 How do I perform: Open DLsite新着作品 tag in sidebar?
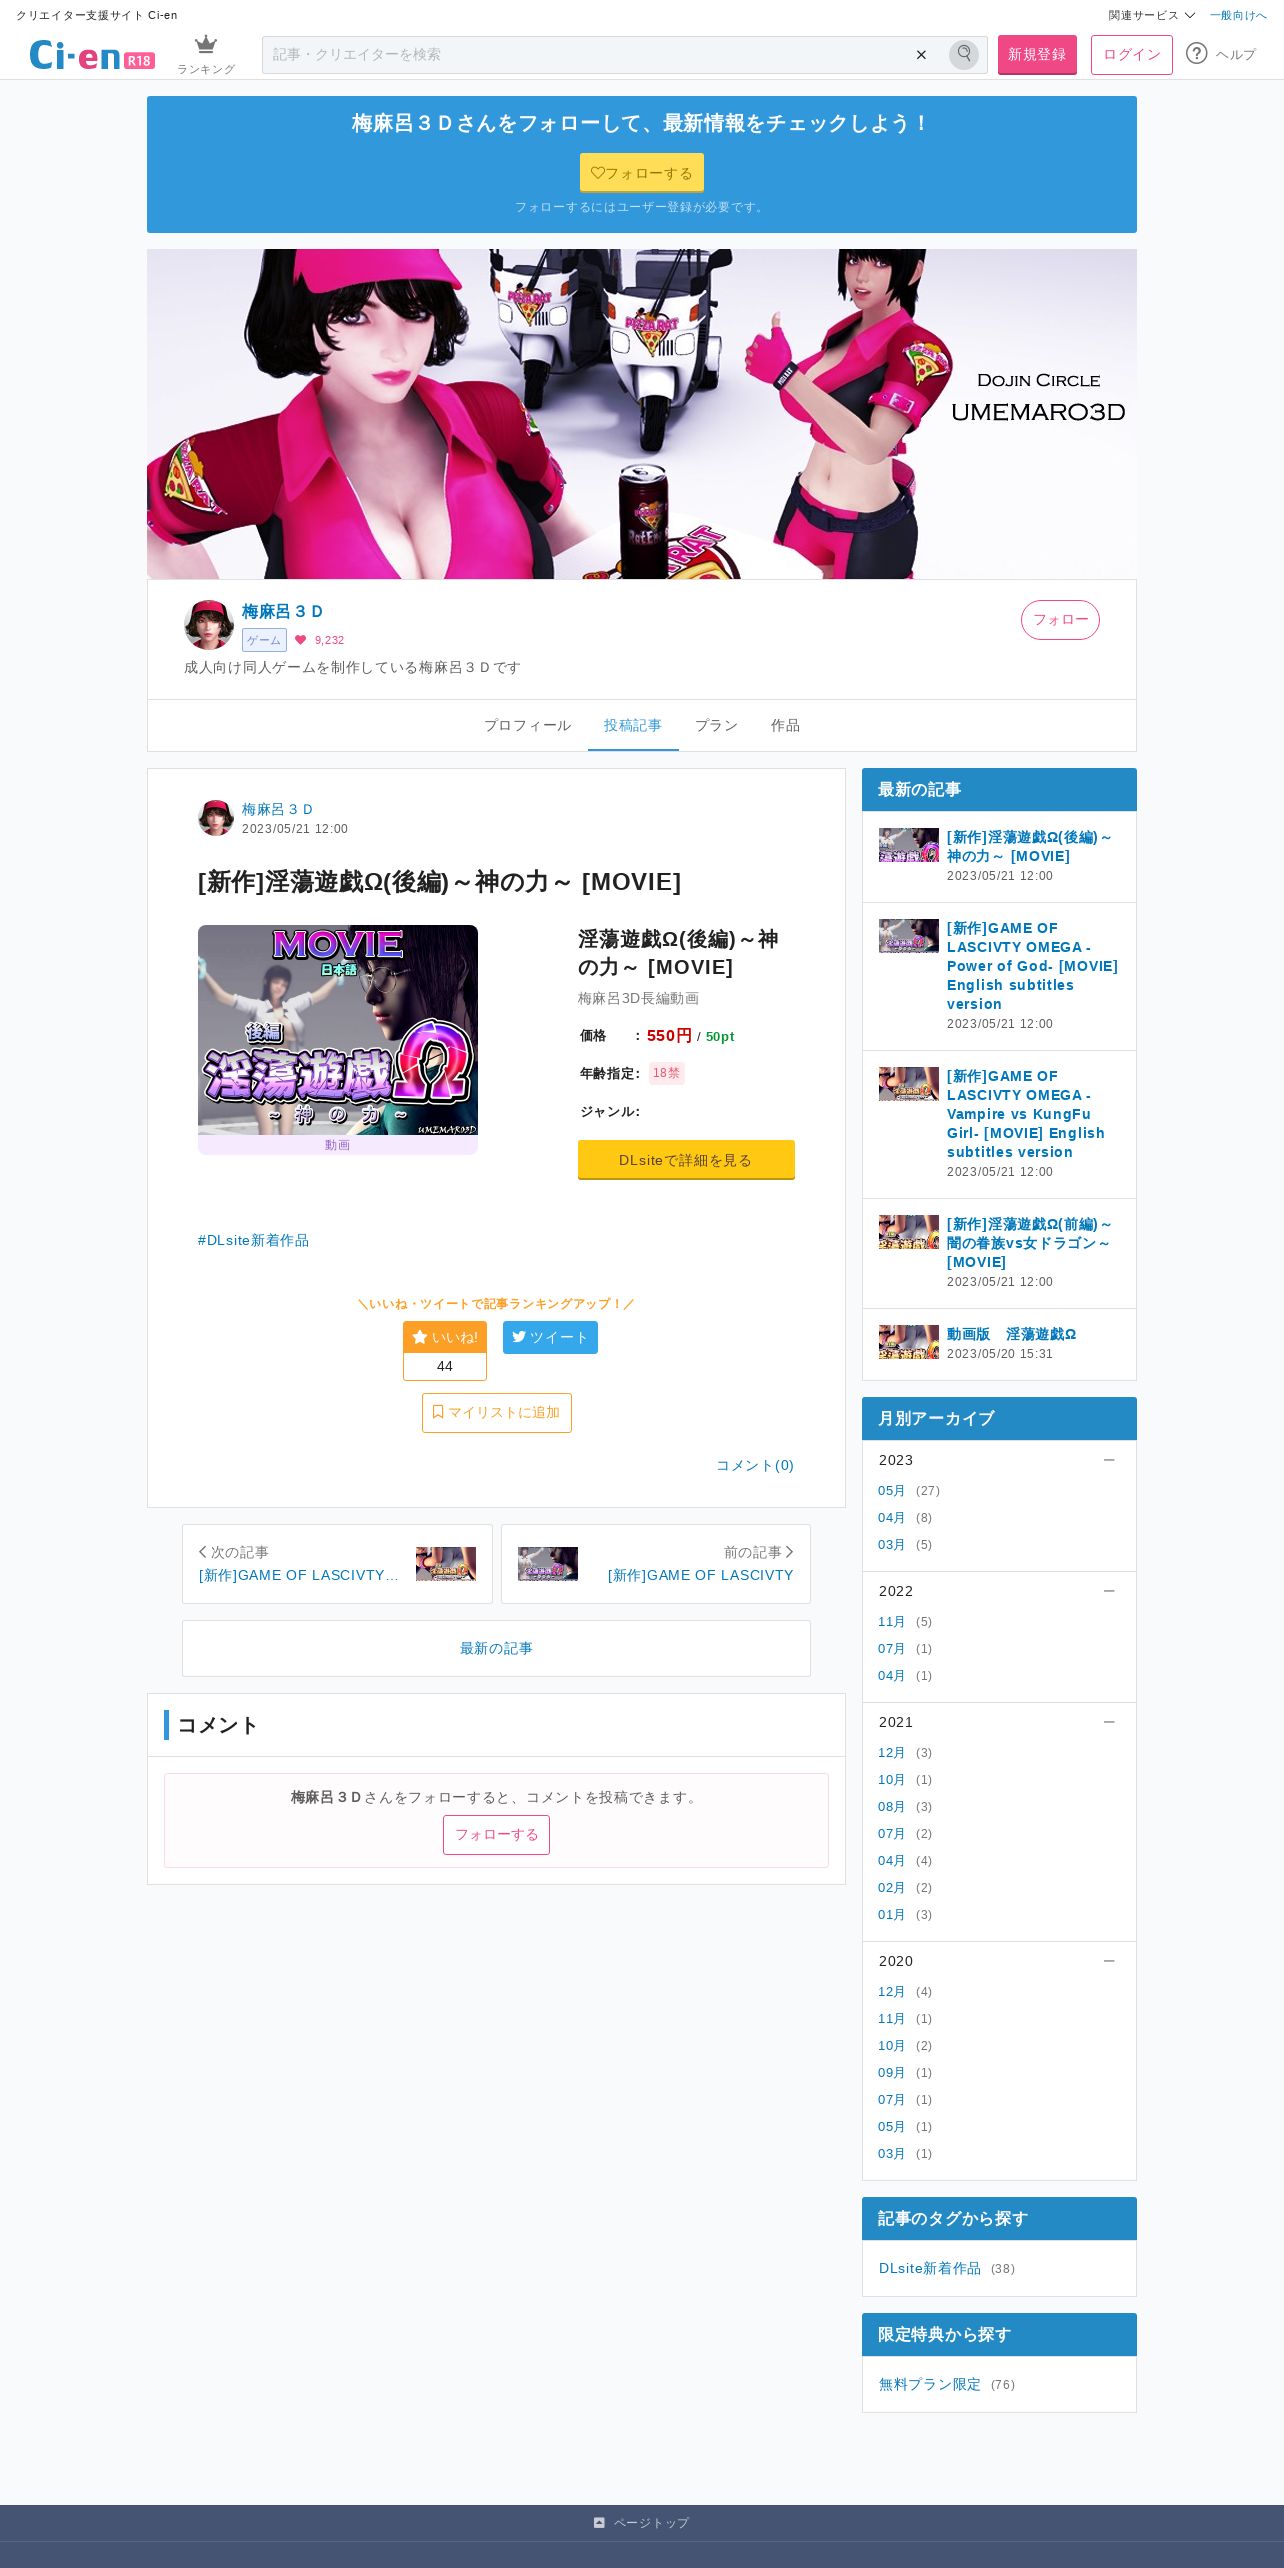(930, 2268)
